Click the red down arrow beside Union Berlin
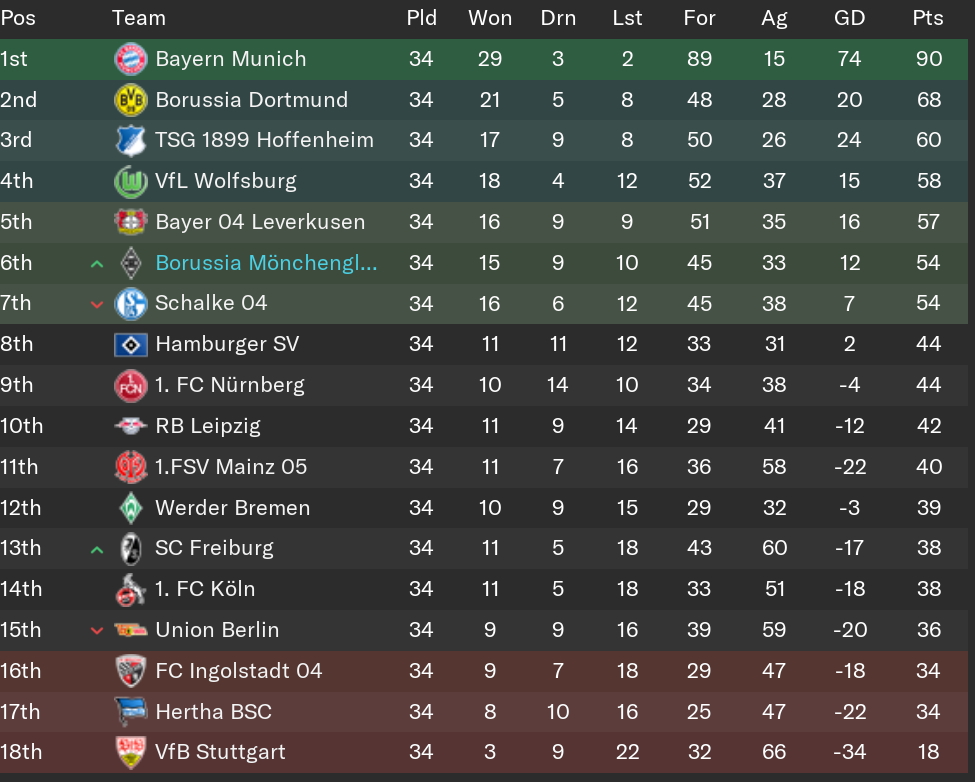Screen dimensions: 975x782 pyautogui.click(x=96, y=631)
